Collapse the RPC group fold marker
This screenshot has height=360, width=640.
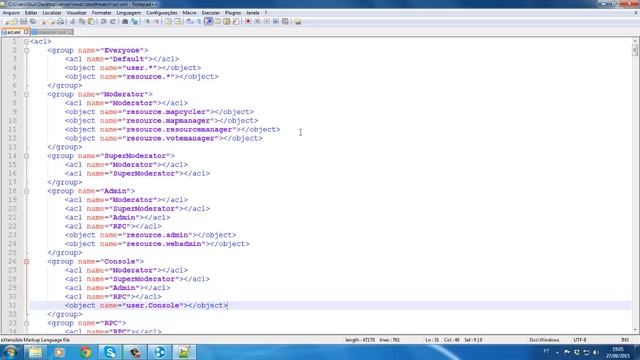pyautogui.click(x=27, y=323)
